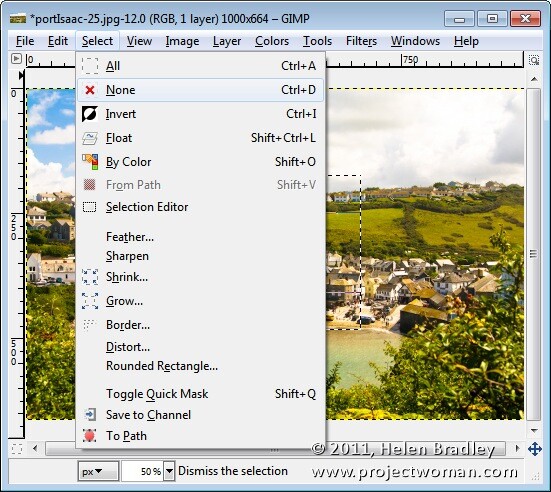
Task: Toggle Quick Mask button at bottom-left corner
Action: pyautogui.click(x=17, y=449)
